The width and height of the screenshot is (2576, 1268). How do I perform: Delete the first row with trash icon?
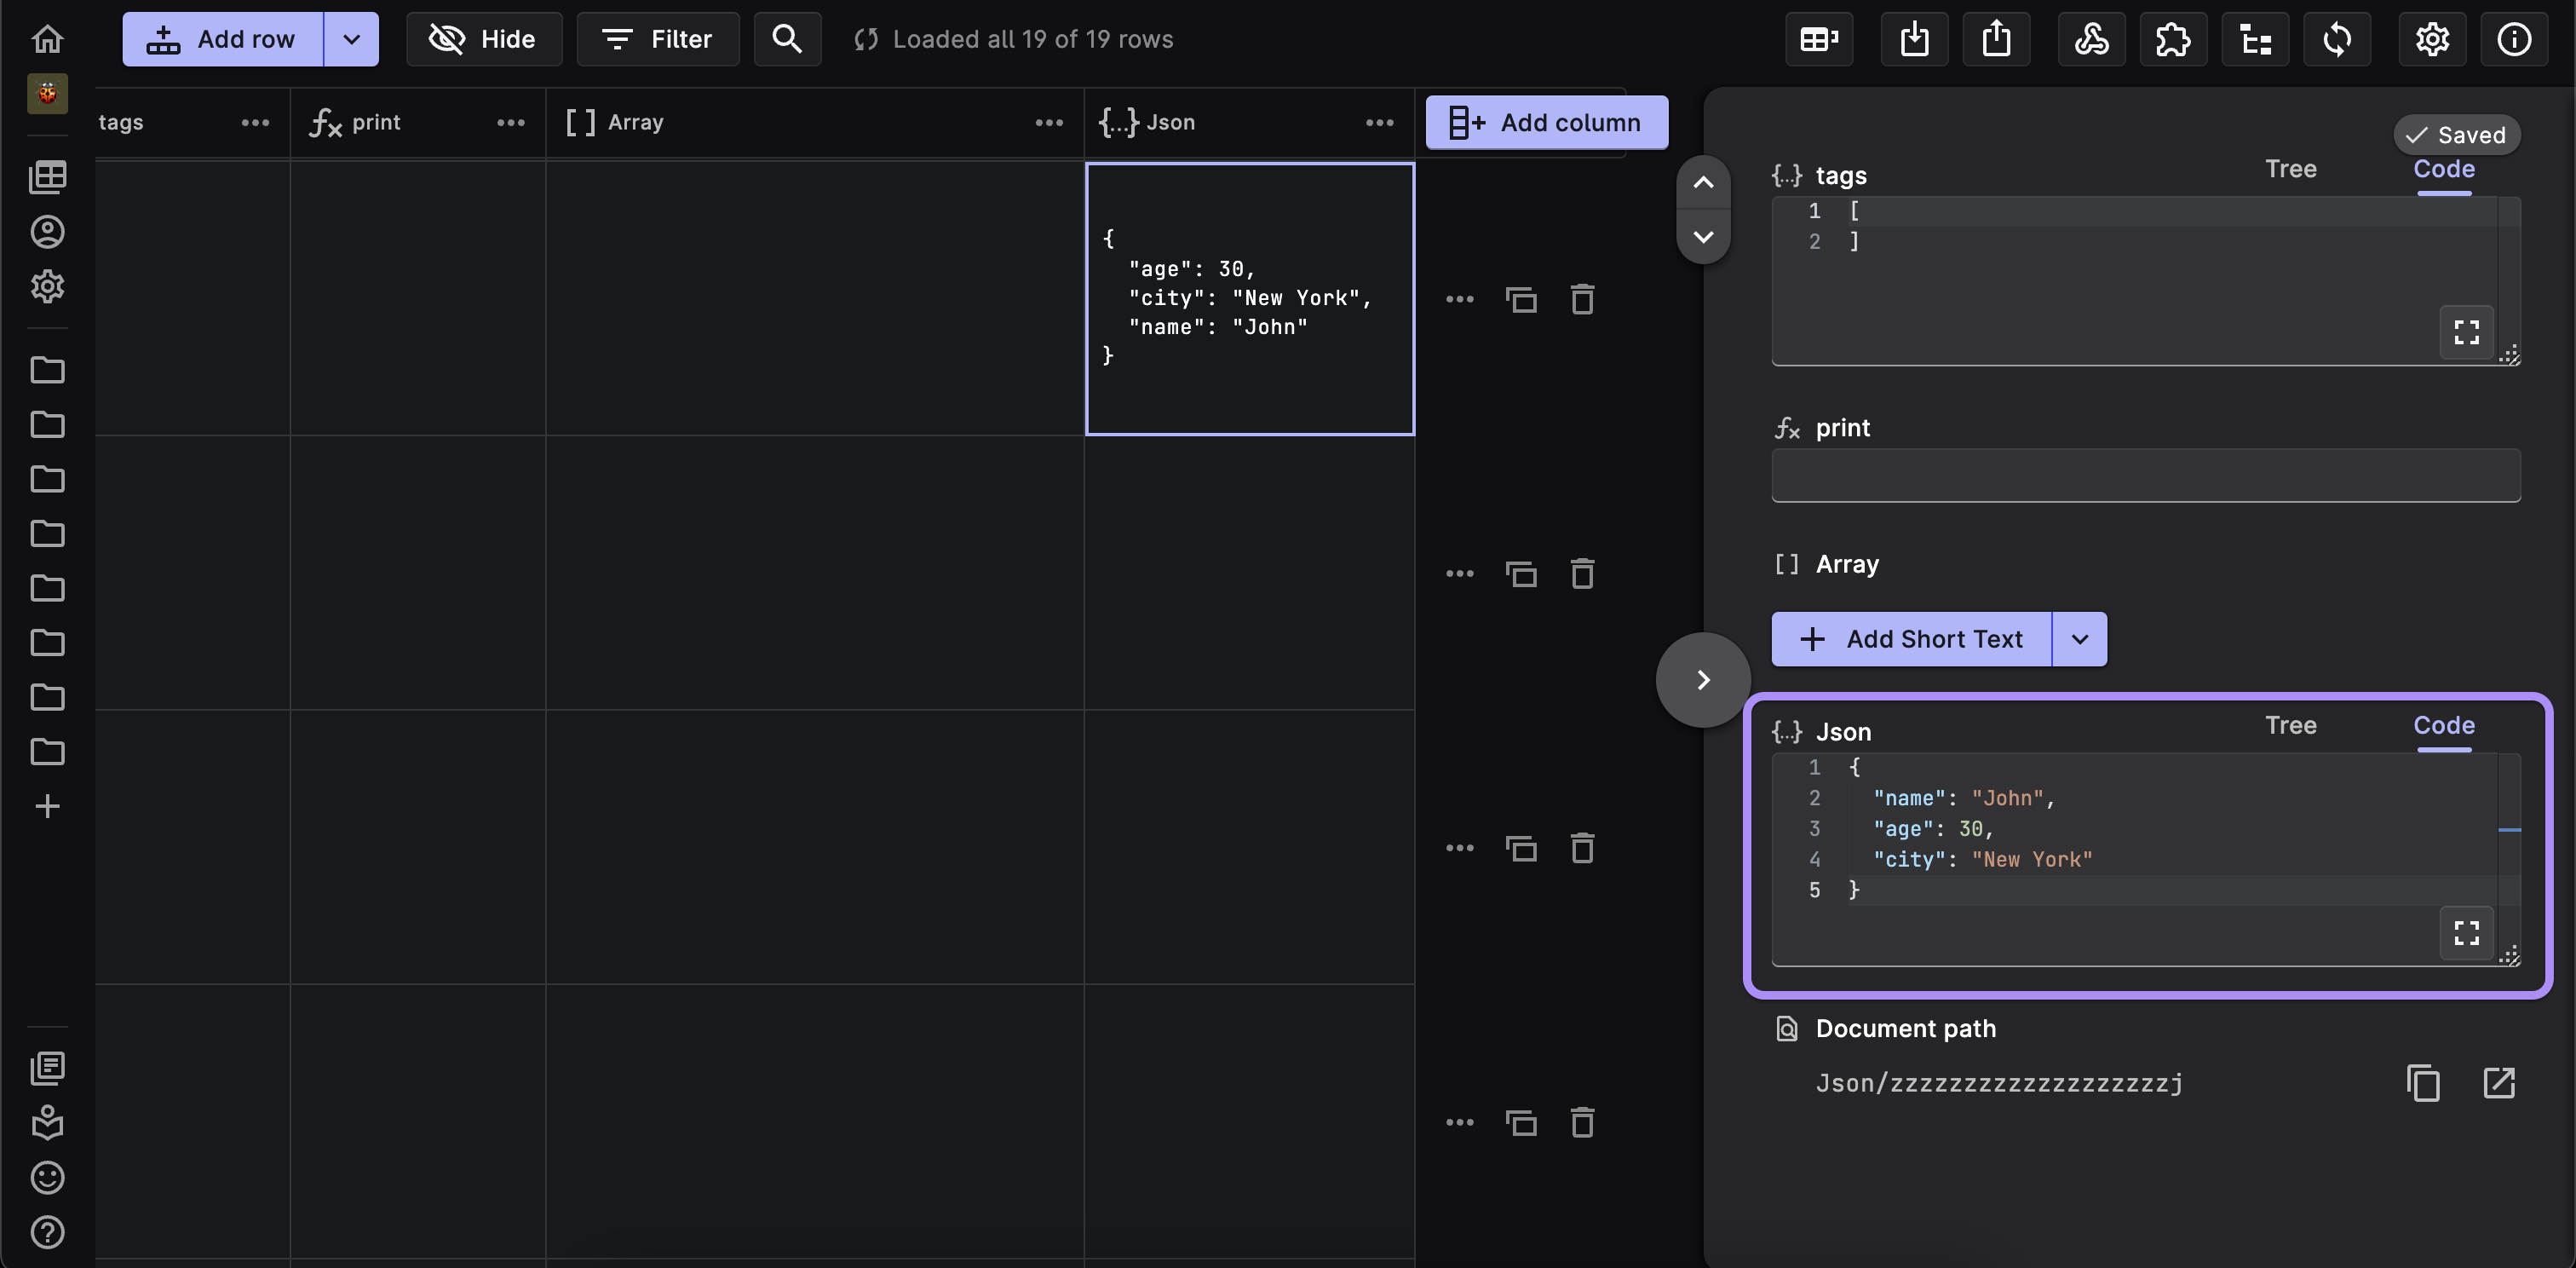(x=1582, y=299)
